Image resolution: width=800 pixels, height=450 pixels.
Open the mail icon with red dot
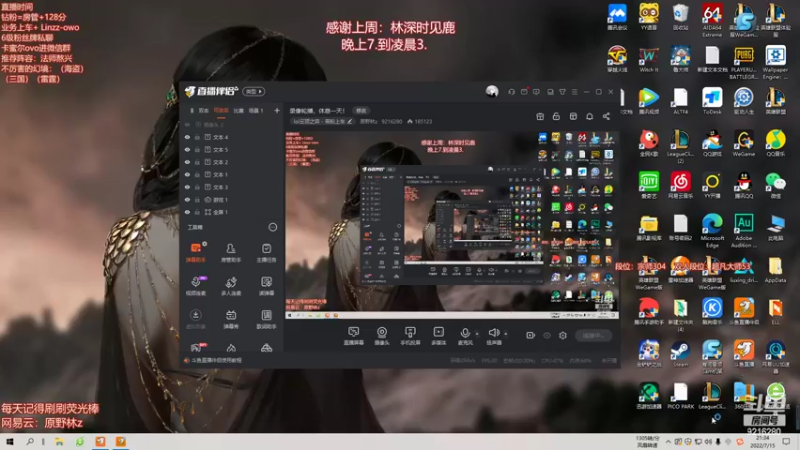[524, 92]
